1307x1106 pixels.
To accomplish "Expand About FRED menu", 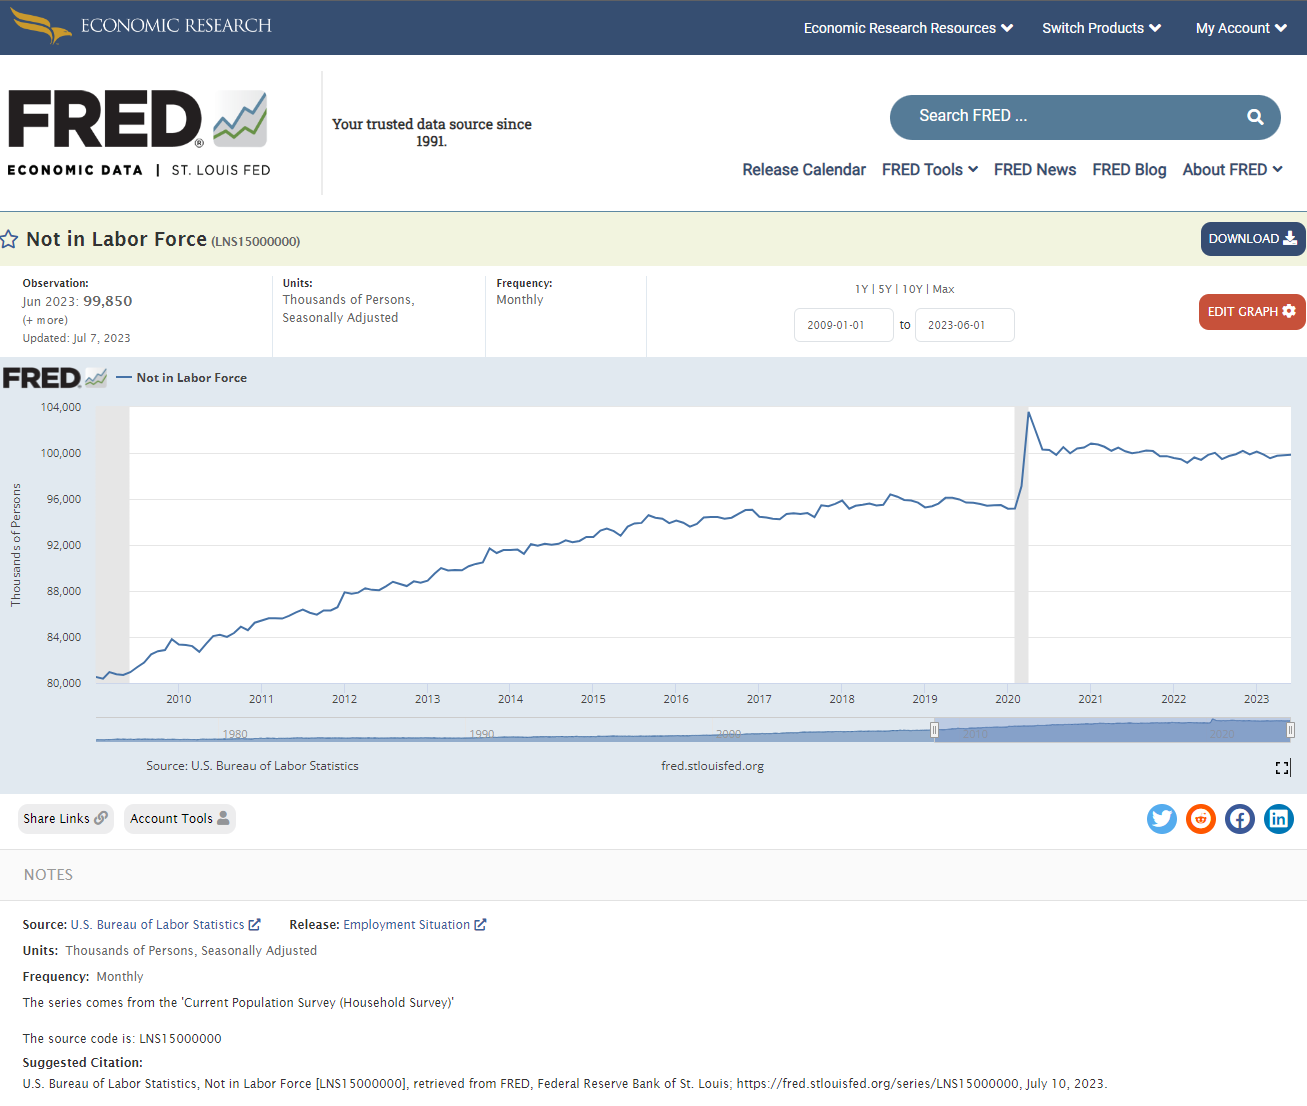I will pos(1233,170).
